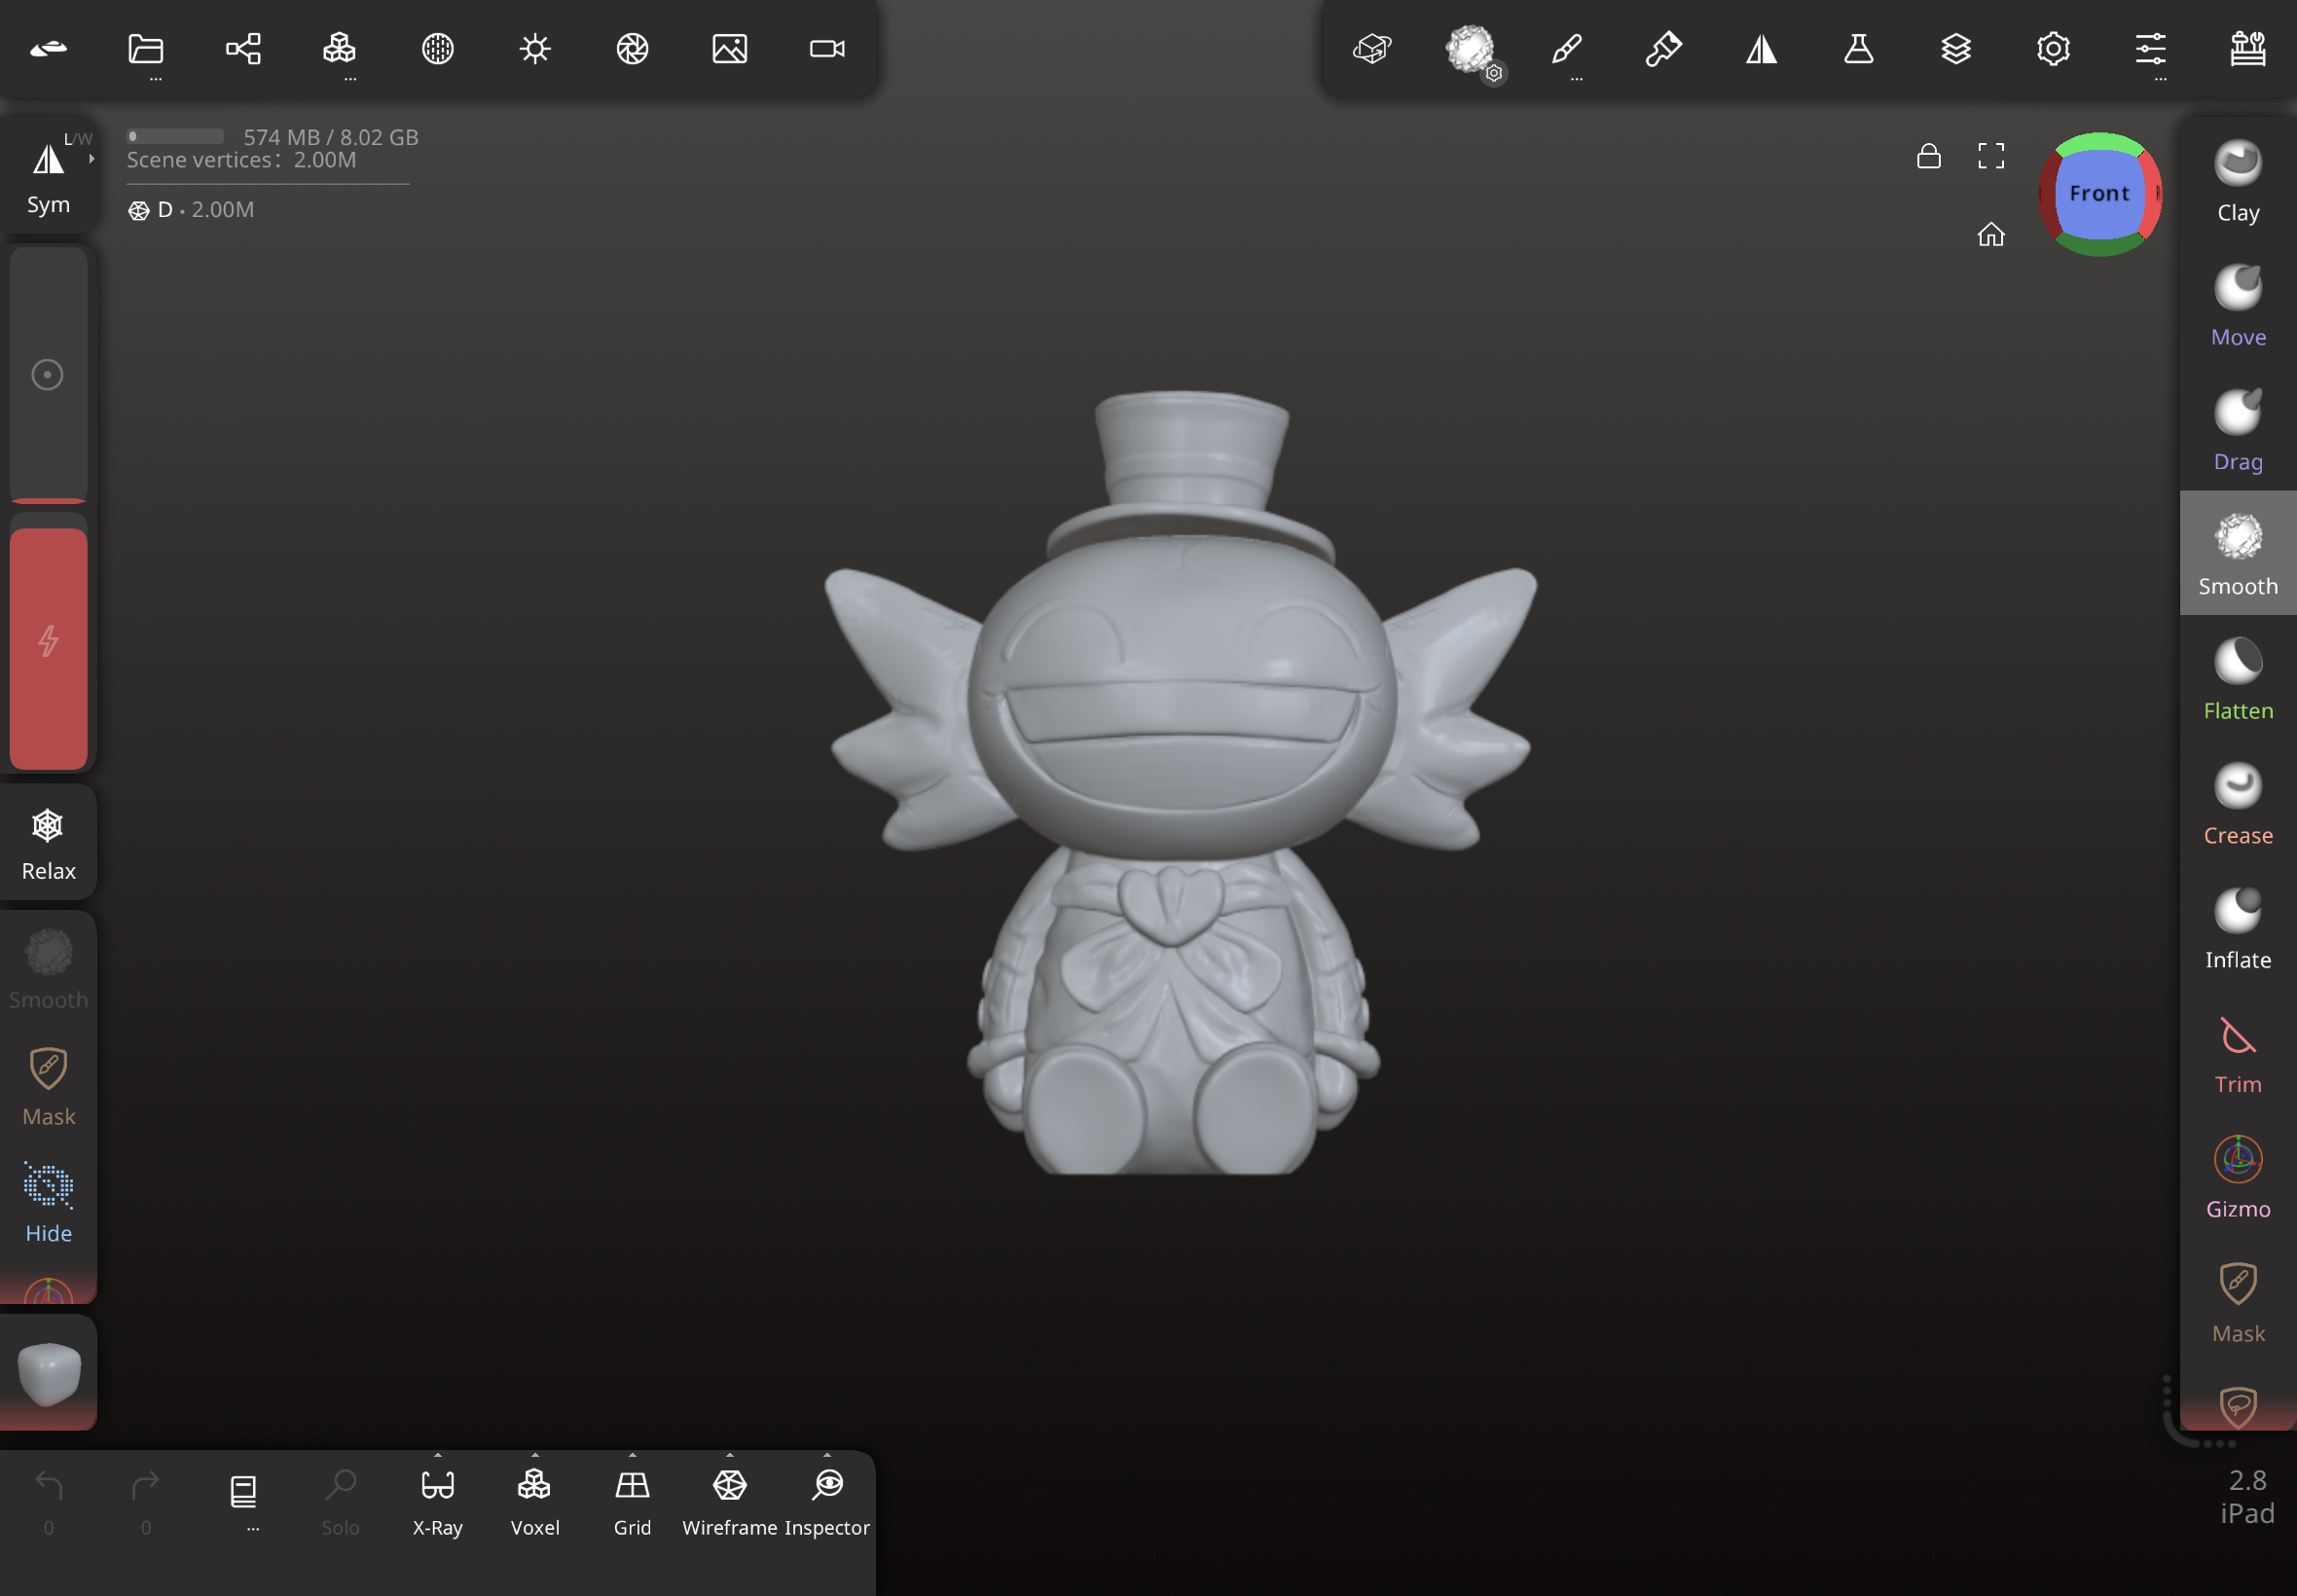
Task: Select the Drag tool
Action: coord(2238,430)
